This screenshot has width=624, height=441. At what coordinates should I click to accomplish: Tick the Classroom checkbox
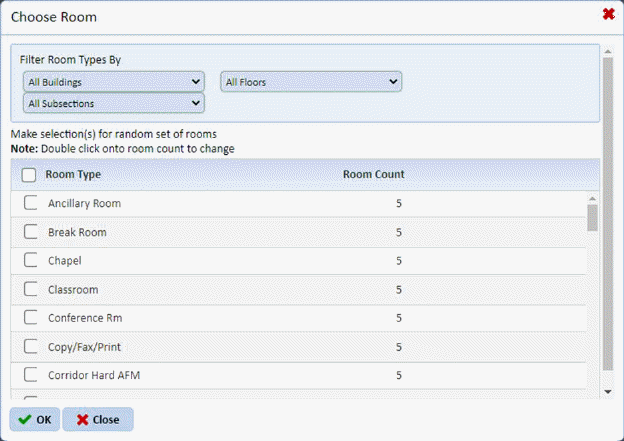(31, 290)
